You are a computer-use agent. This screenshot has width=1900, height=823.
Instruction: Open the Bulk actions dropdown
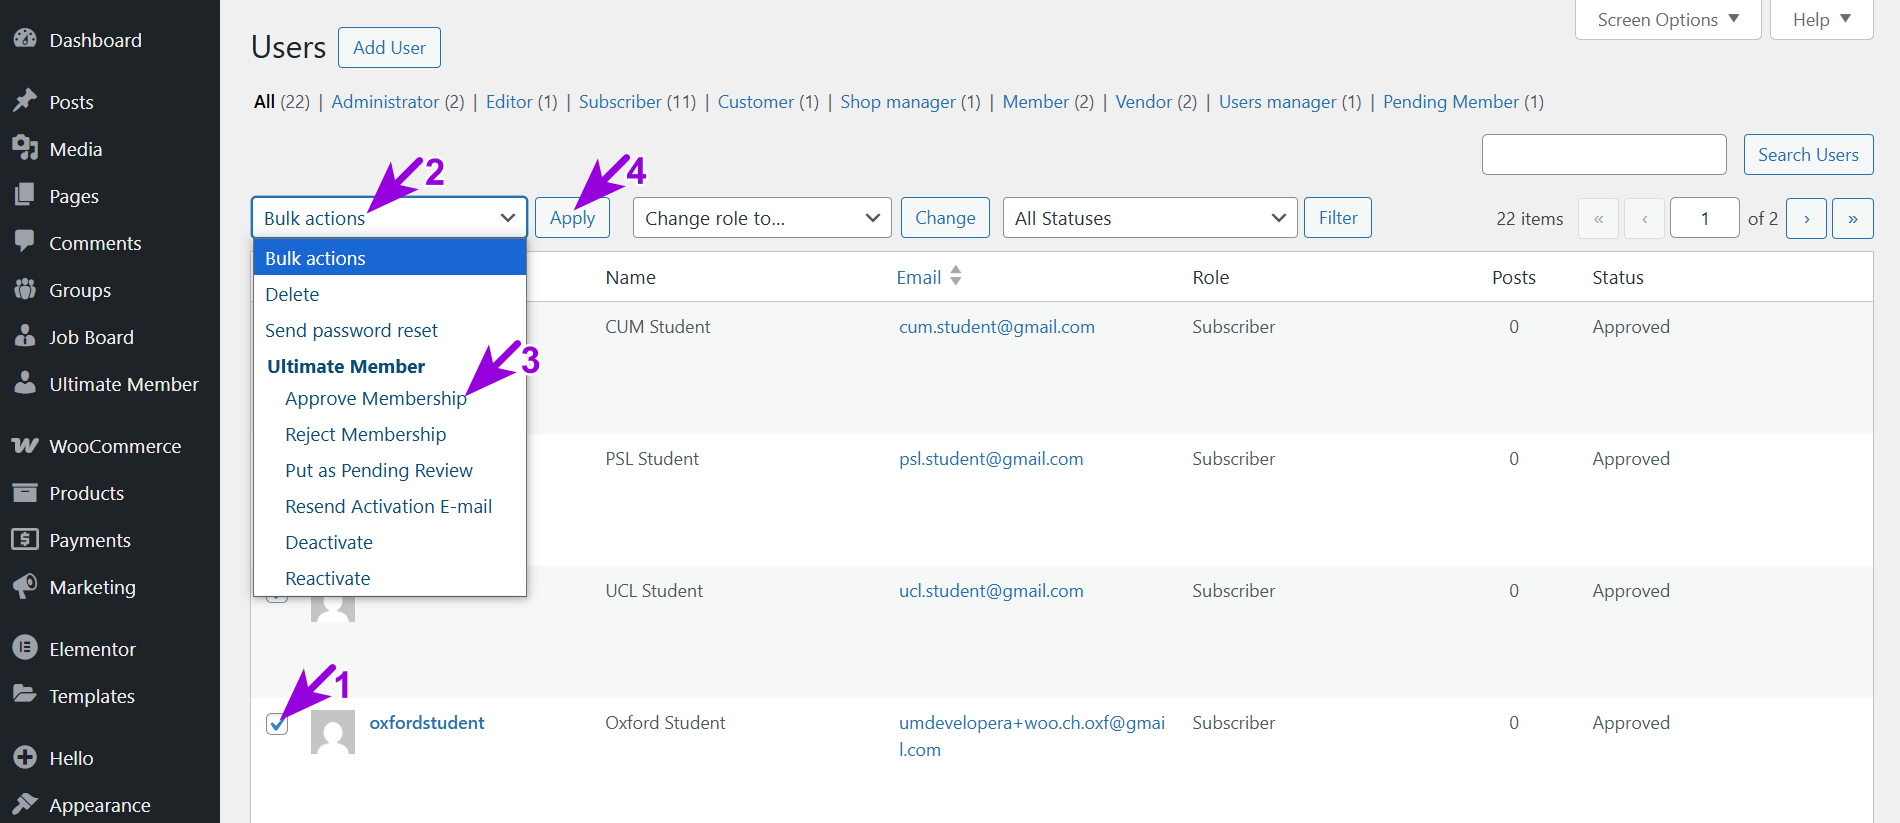point(389,217)
